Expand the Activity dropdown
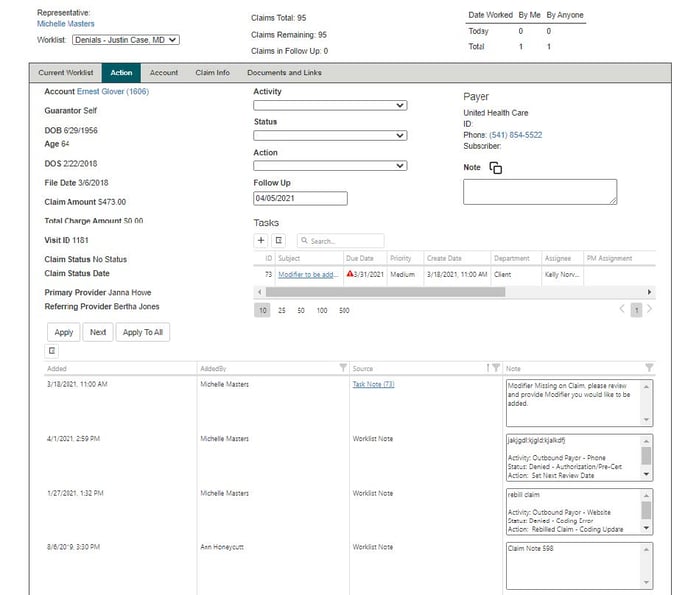 click(329, 105)
